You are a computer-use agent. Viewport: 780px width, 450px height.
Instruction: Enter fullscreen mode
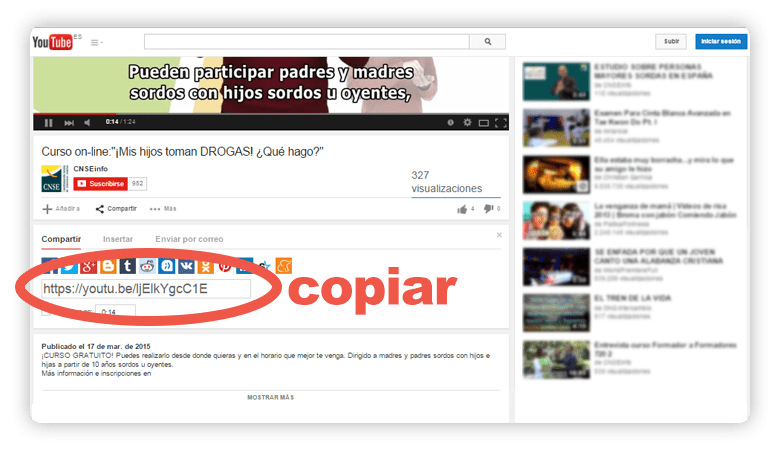point(501,123)
